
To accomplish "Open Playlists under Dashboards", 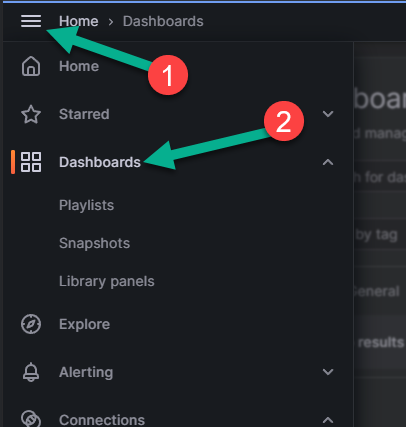I will pyautogui.click(x=86, y=205).
